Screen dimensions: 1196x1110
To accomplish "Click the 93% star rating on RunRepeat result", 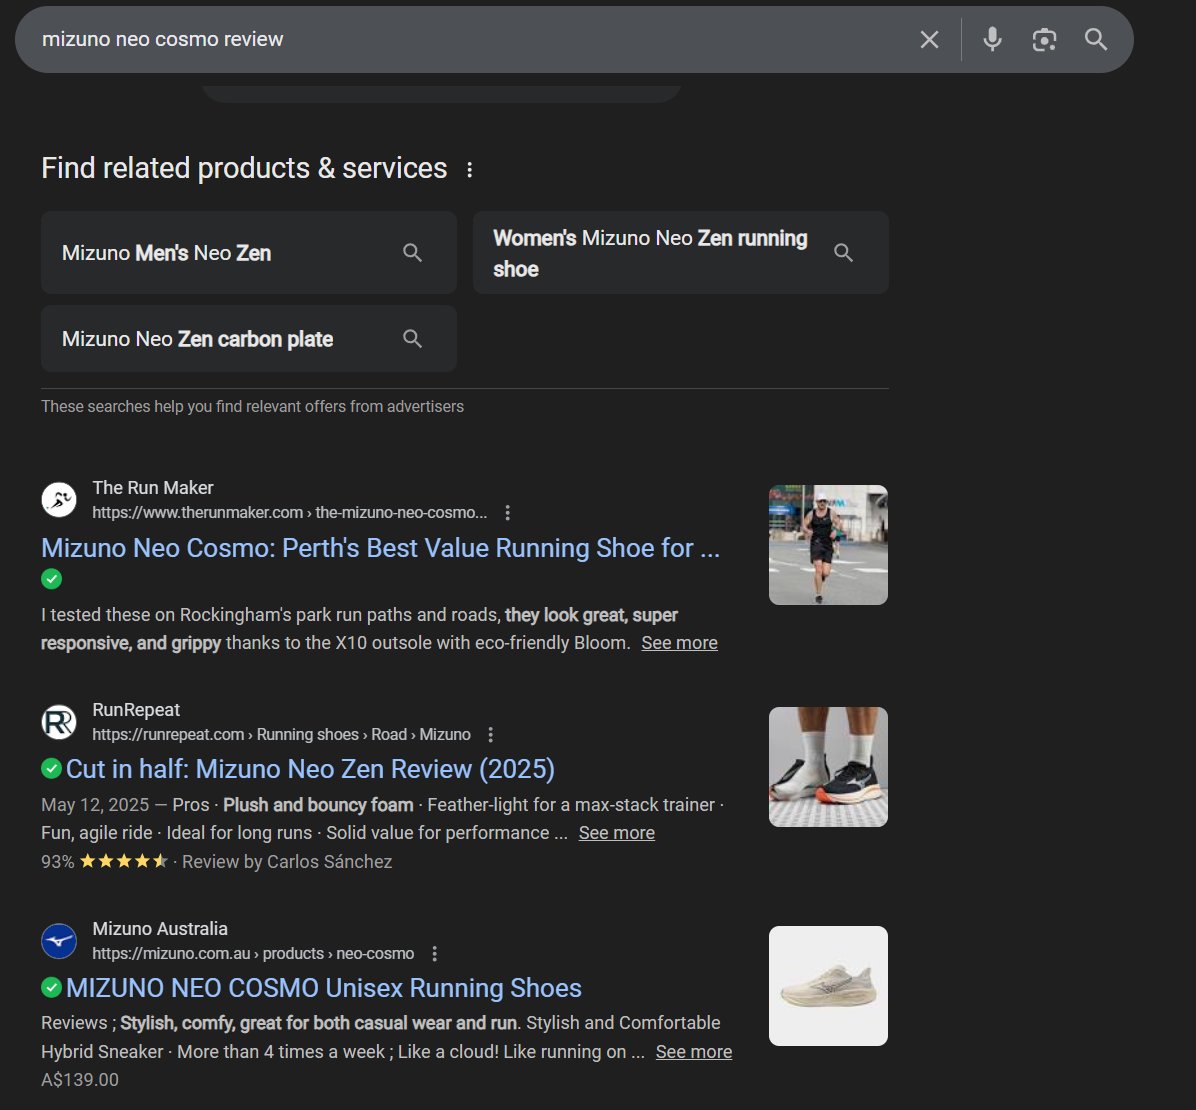I will coord(104,862).
